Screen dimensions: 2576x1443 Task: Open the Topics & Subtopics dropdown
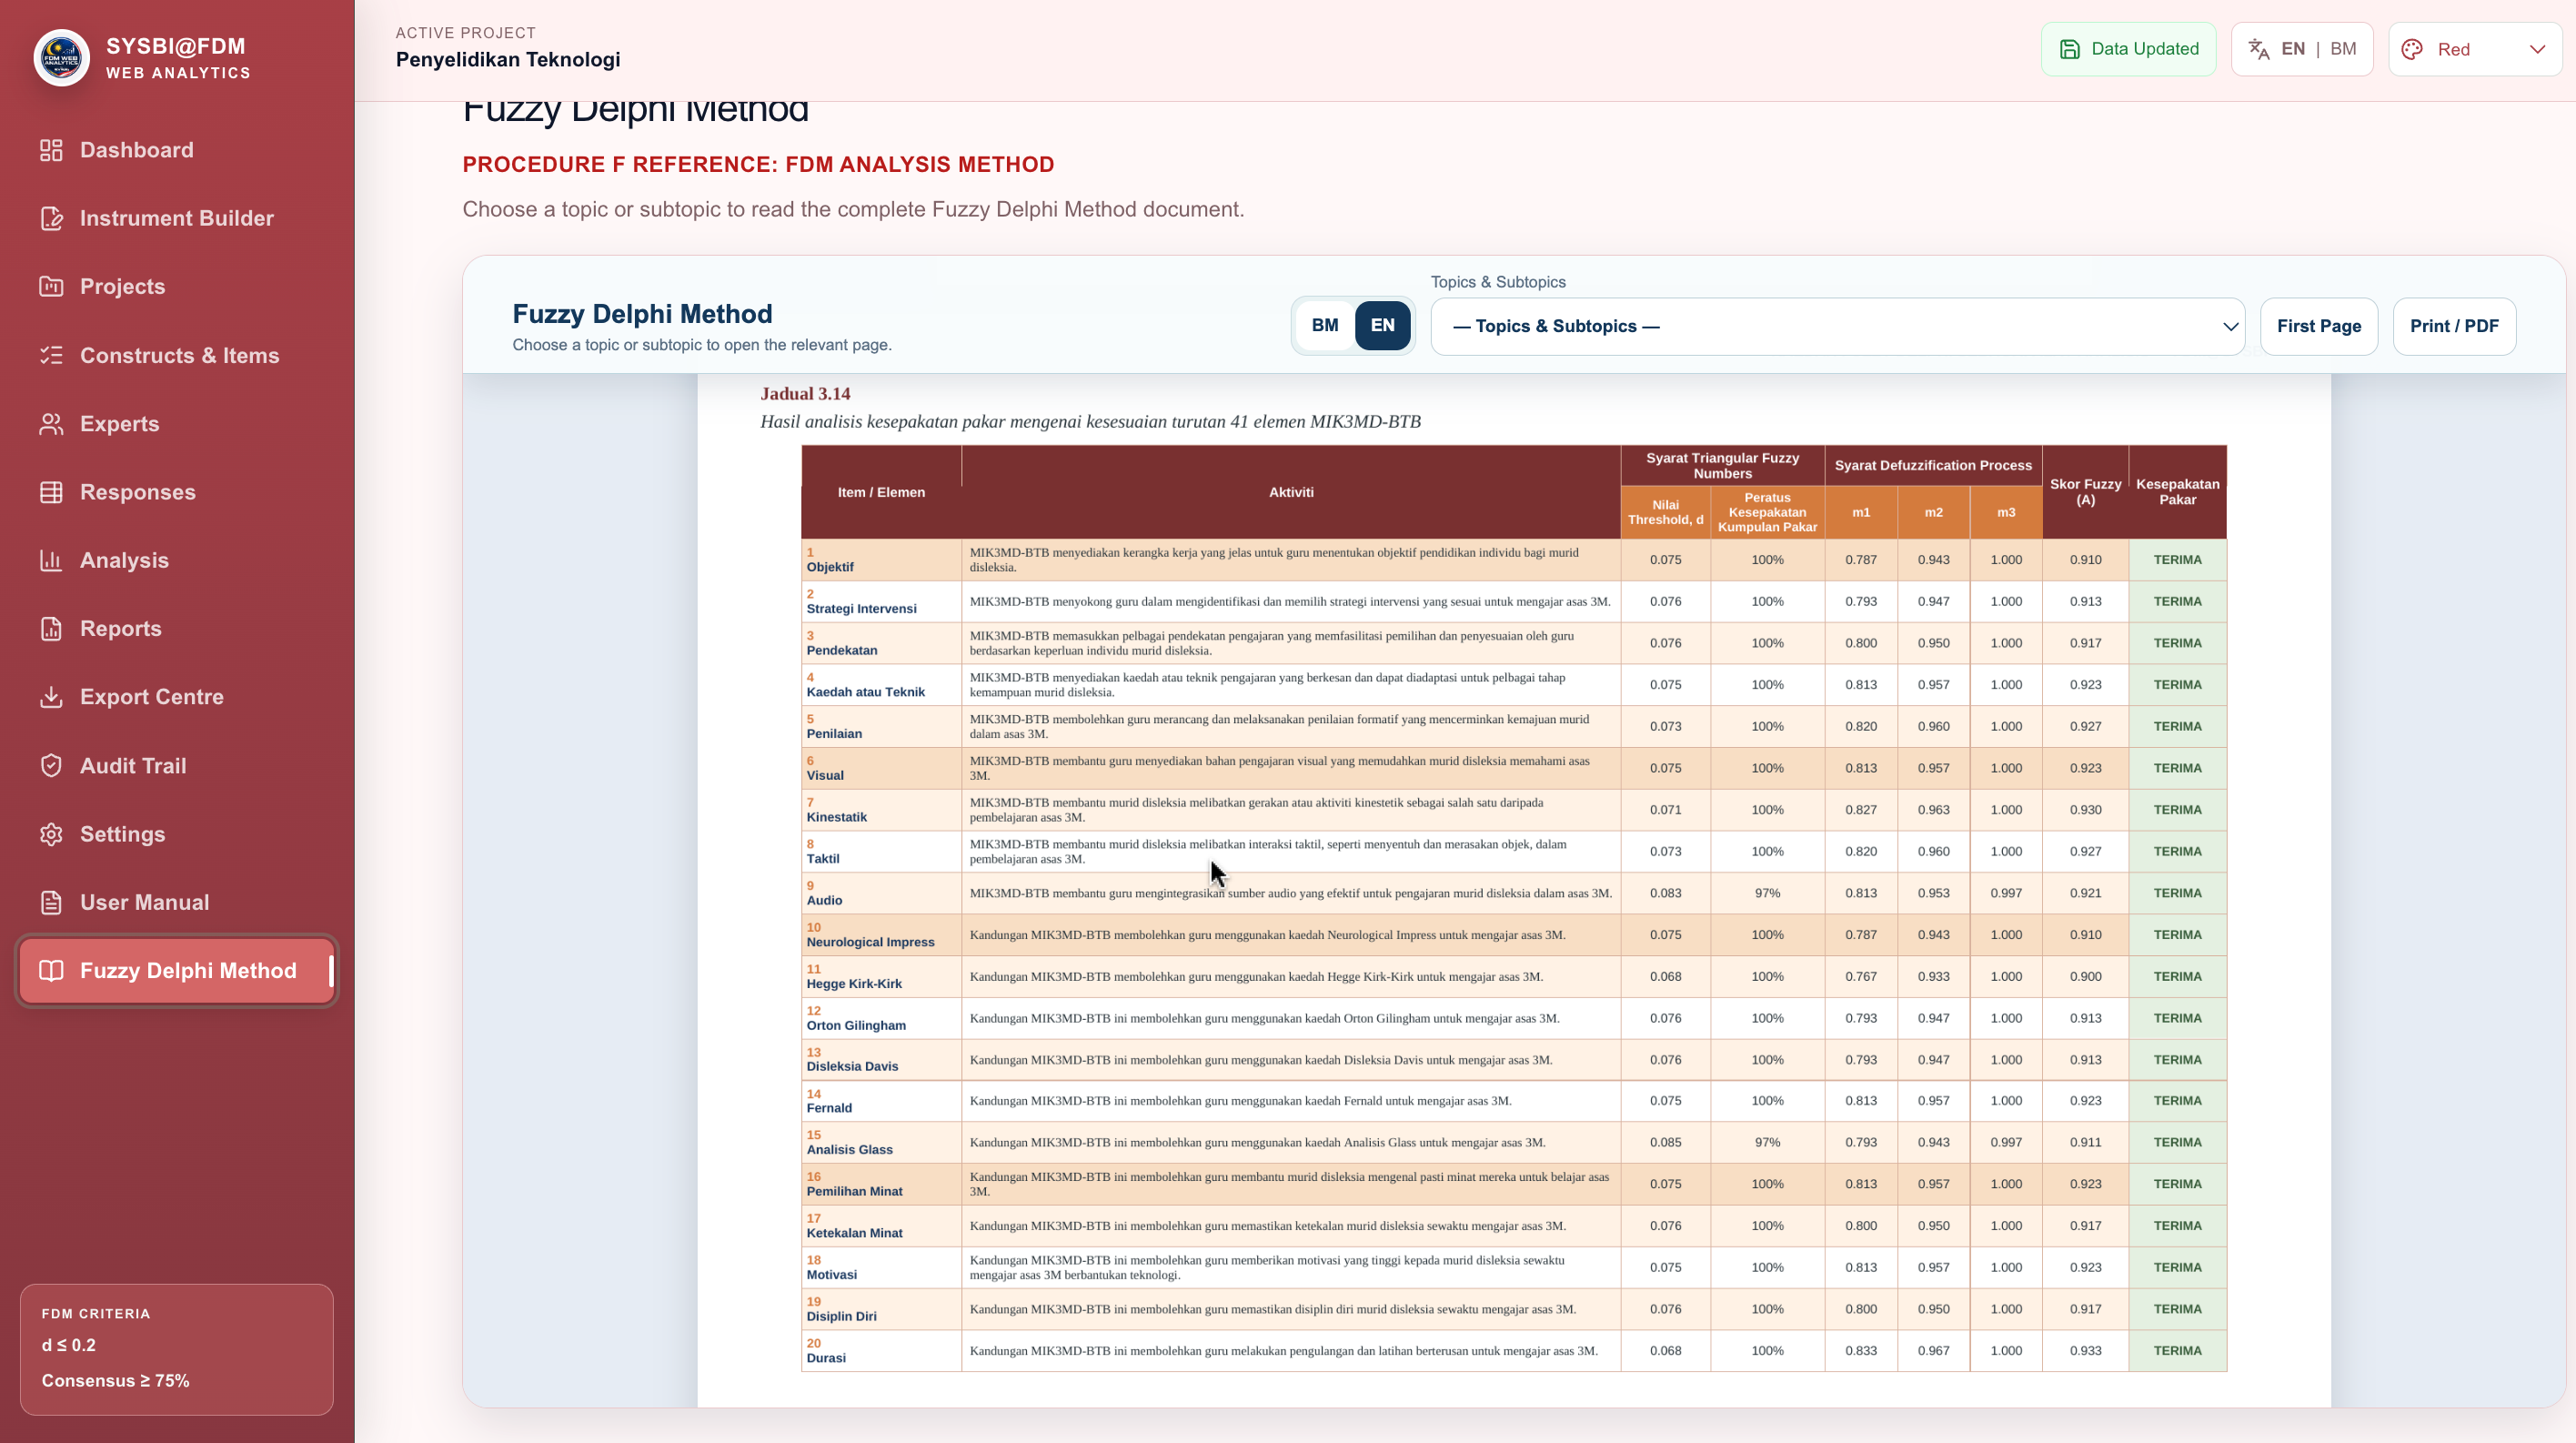point(1838,326)
